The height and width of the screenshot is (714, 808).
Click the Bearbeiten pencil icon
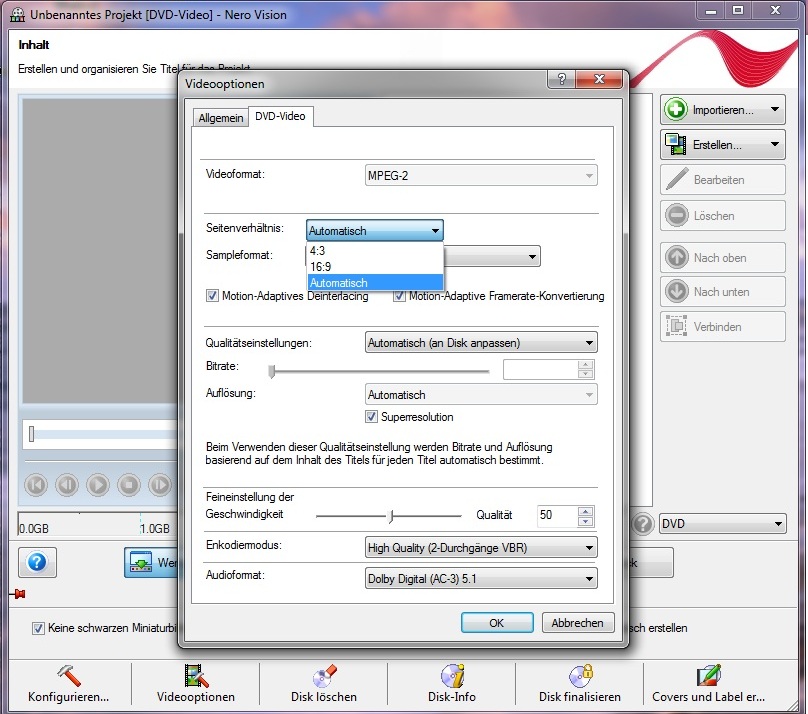point(677,179)
